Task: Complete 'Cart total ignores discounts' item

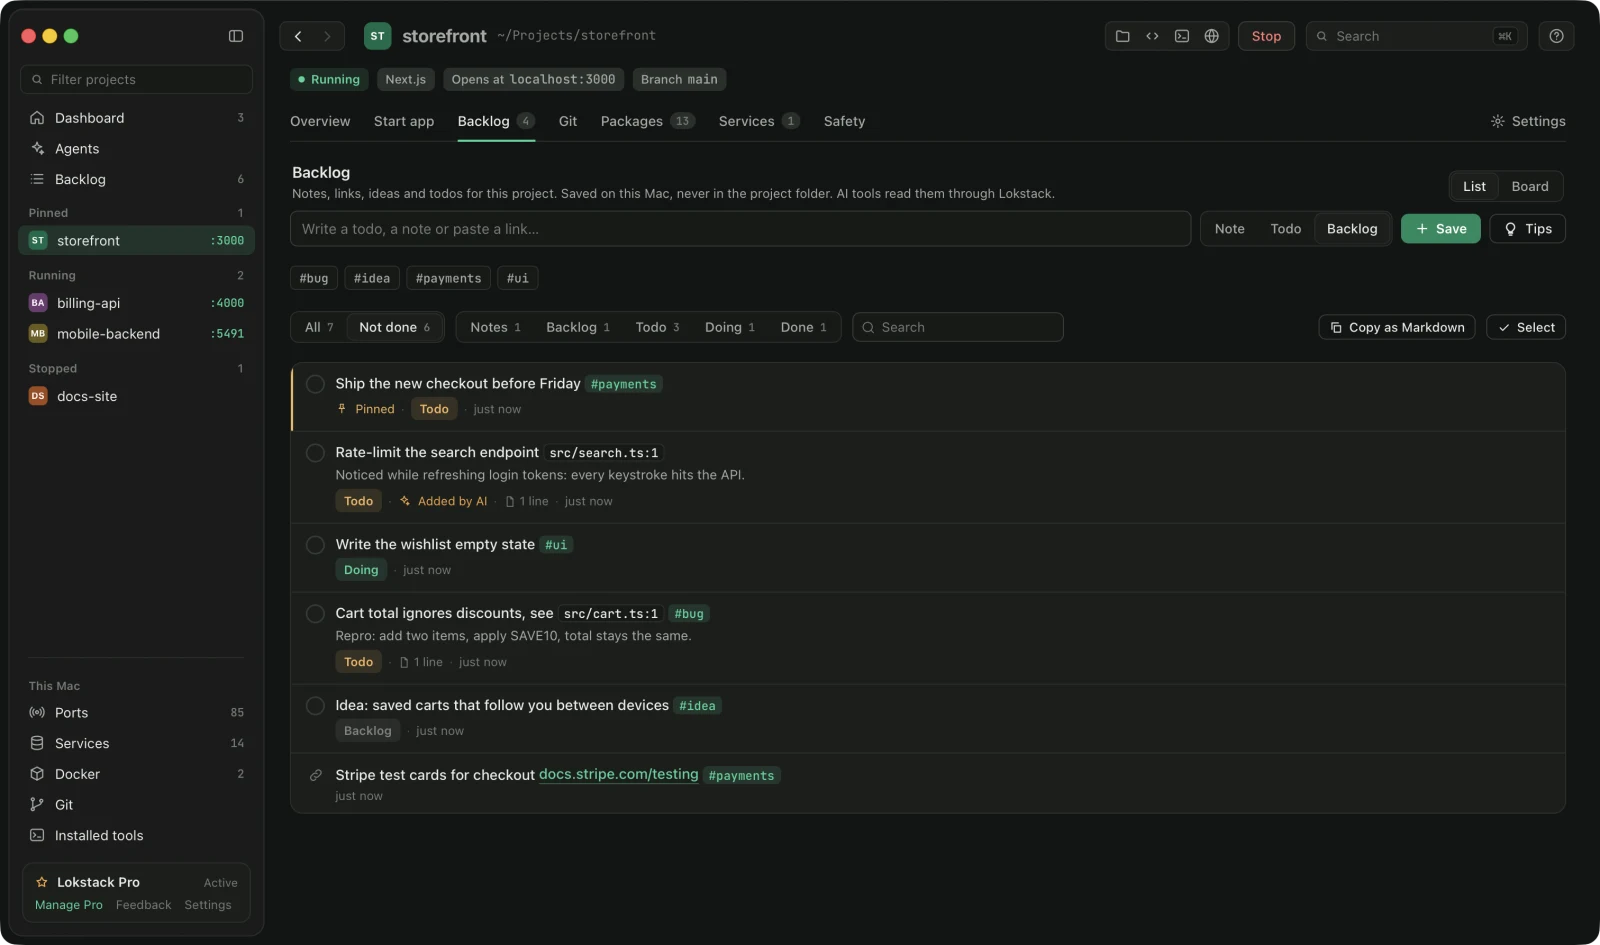Action: (315, 614)
